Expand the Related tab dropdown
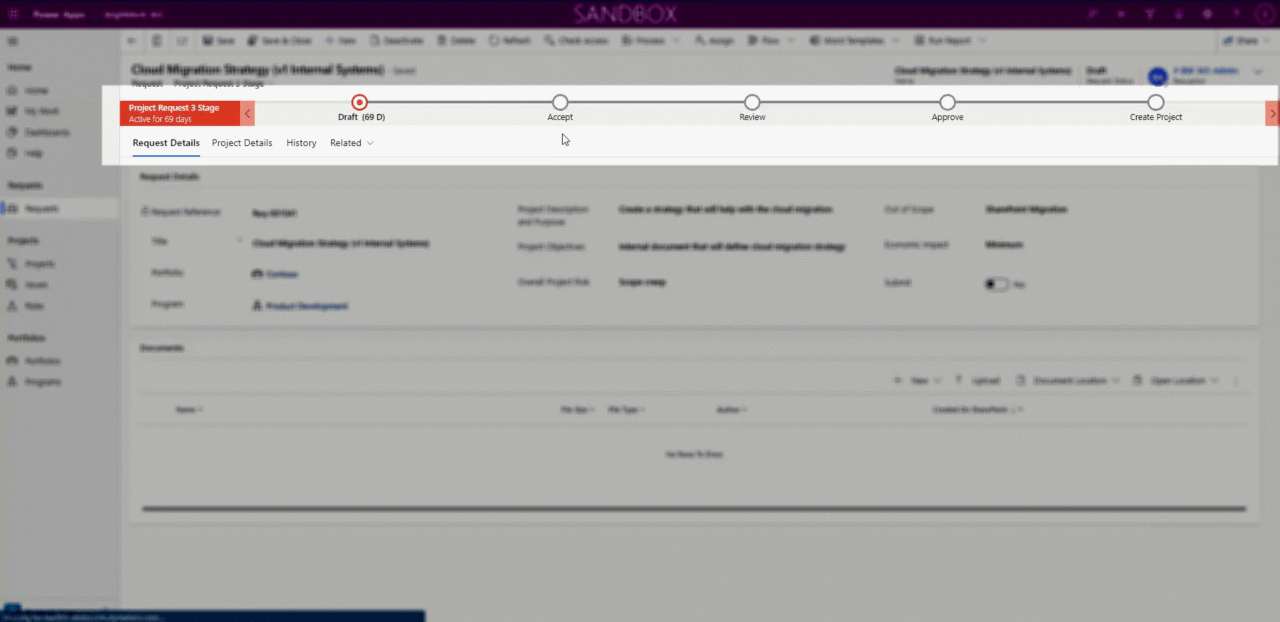This screenshot has width=1280, height=622. pyautogui.click(x=351, y=142)
